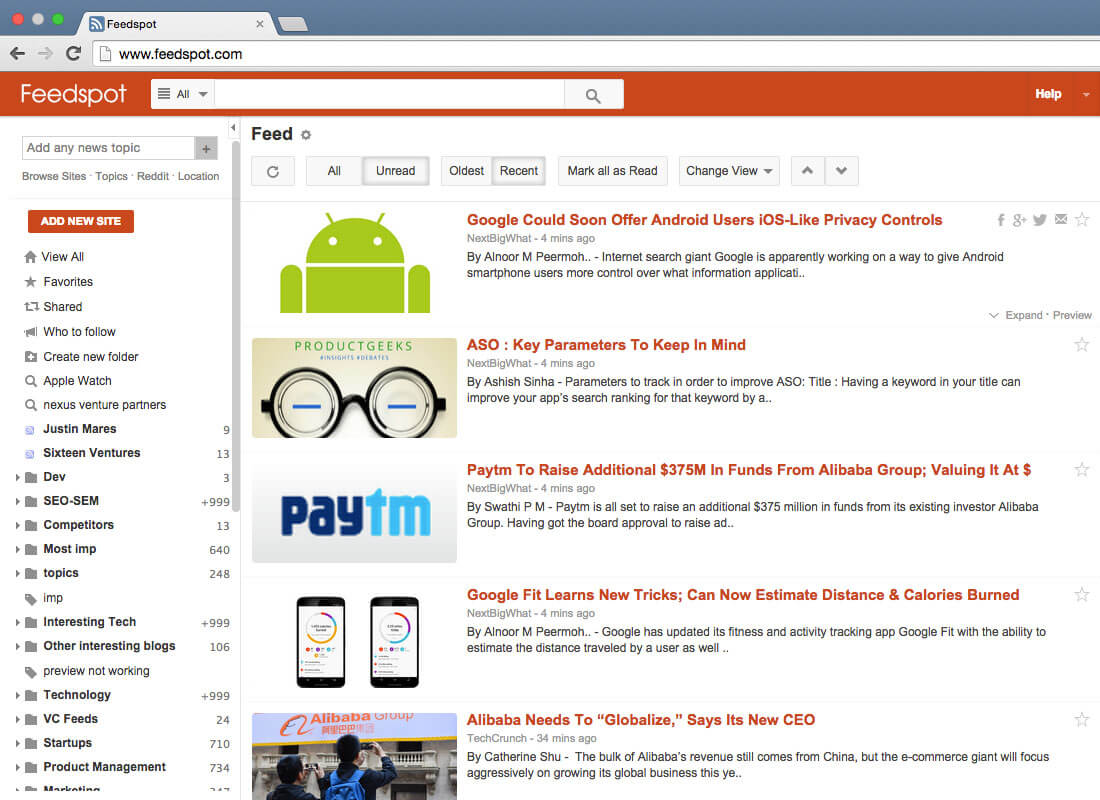Open the Help link
Screen dimensions: 1100x800
coord(1048,94)
